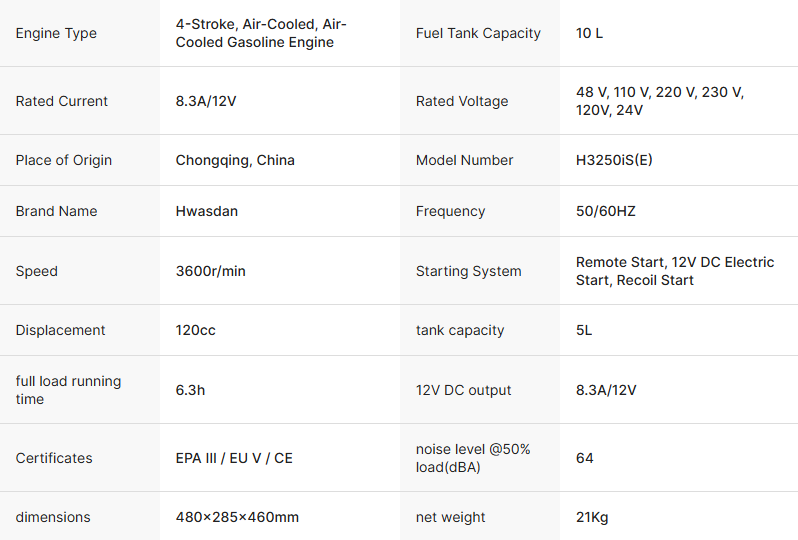The width and height of the screenshot is (798, 540).
Task: Click the Chongqing, China value
Action: pos(235,160)
